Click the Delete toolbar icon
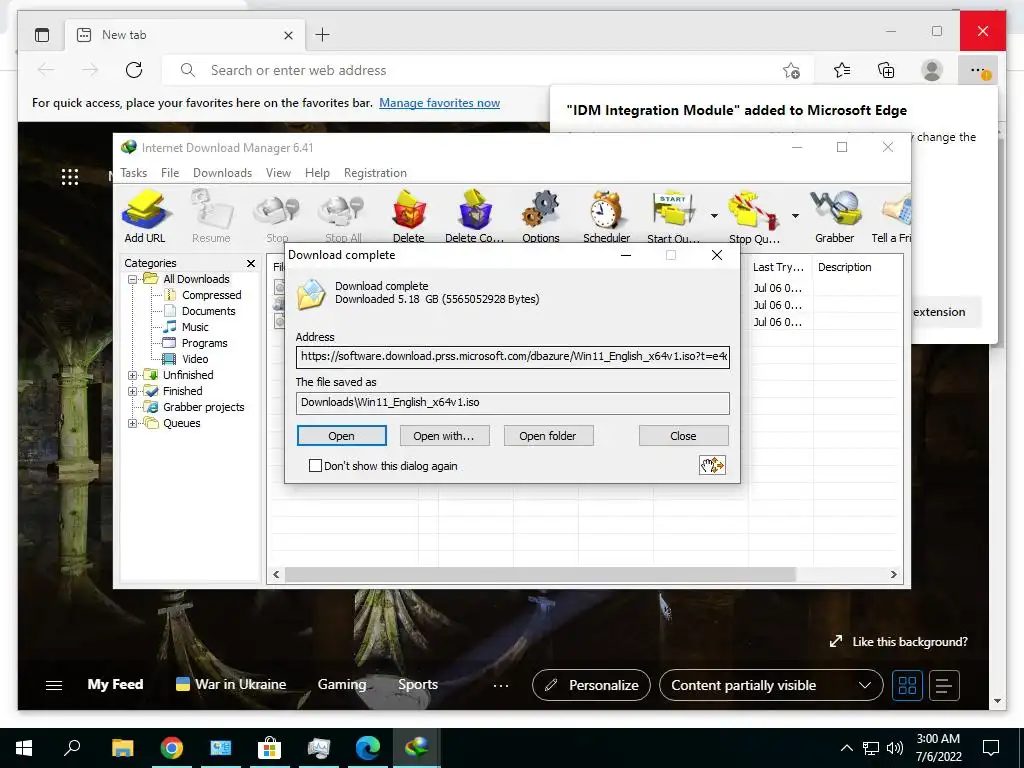This screenshot has height=768, width=1024. [409, 216]
